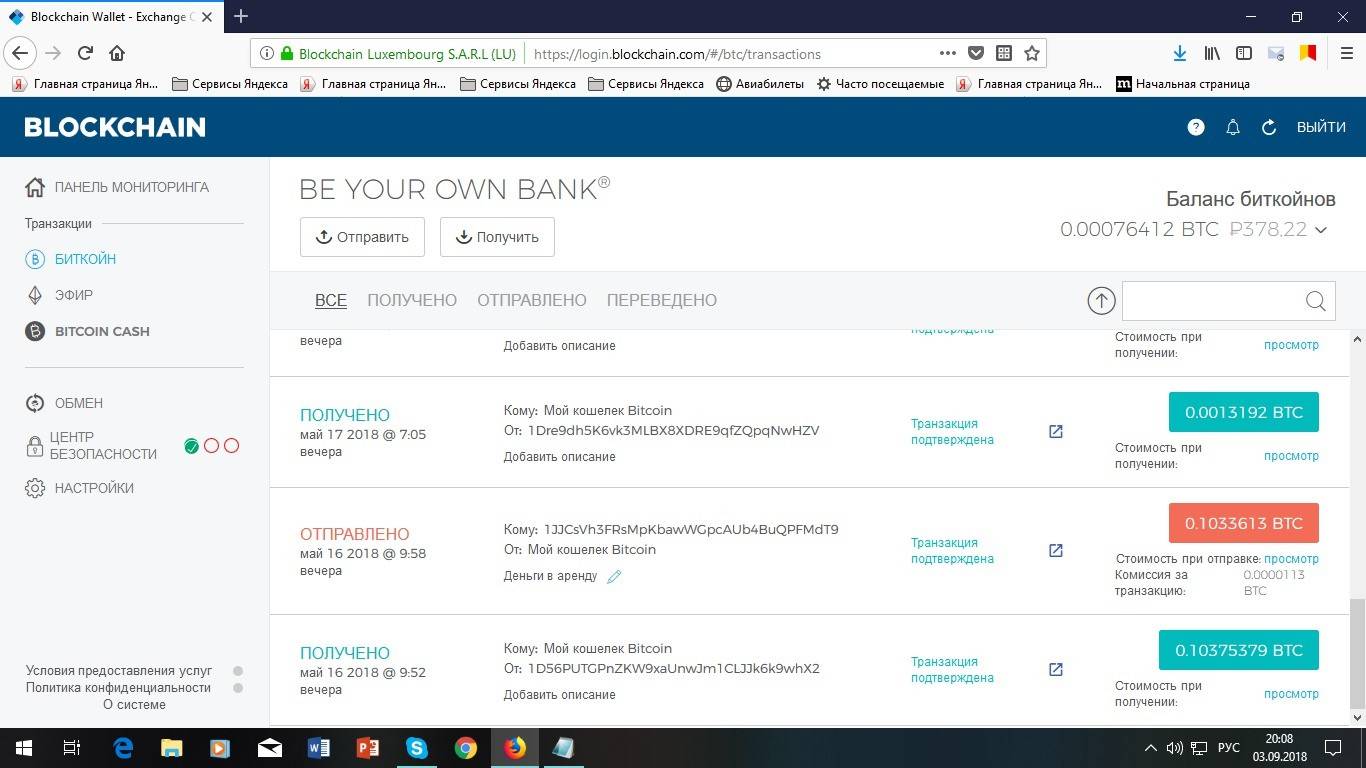The height and width of the screenshot is (768, 1366).
Task: Open Windows Start menu
Action: click(24, 747)
